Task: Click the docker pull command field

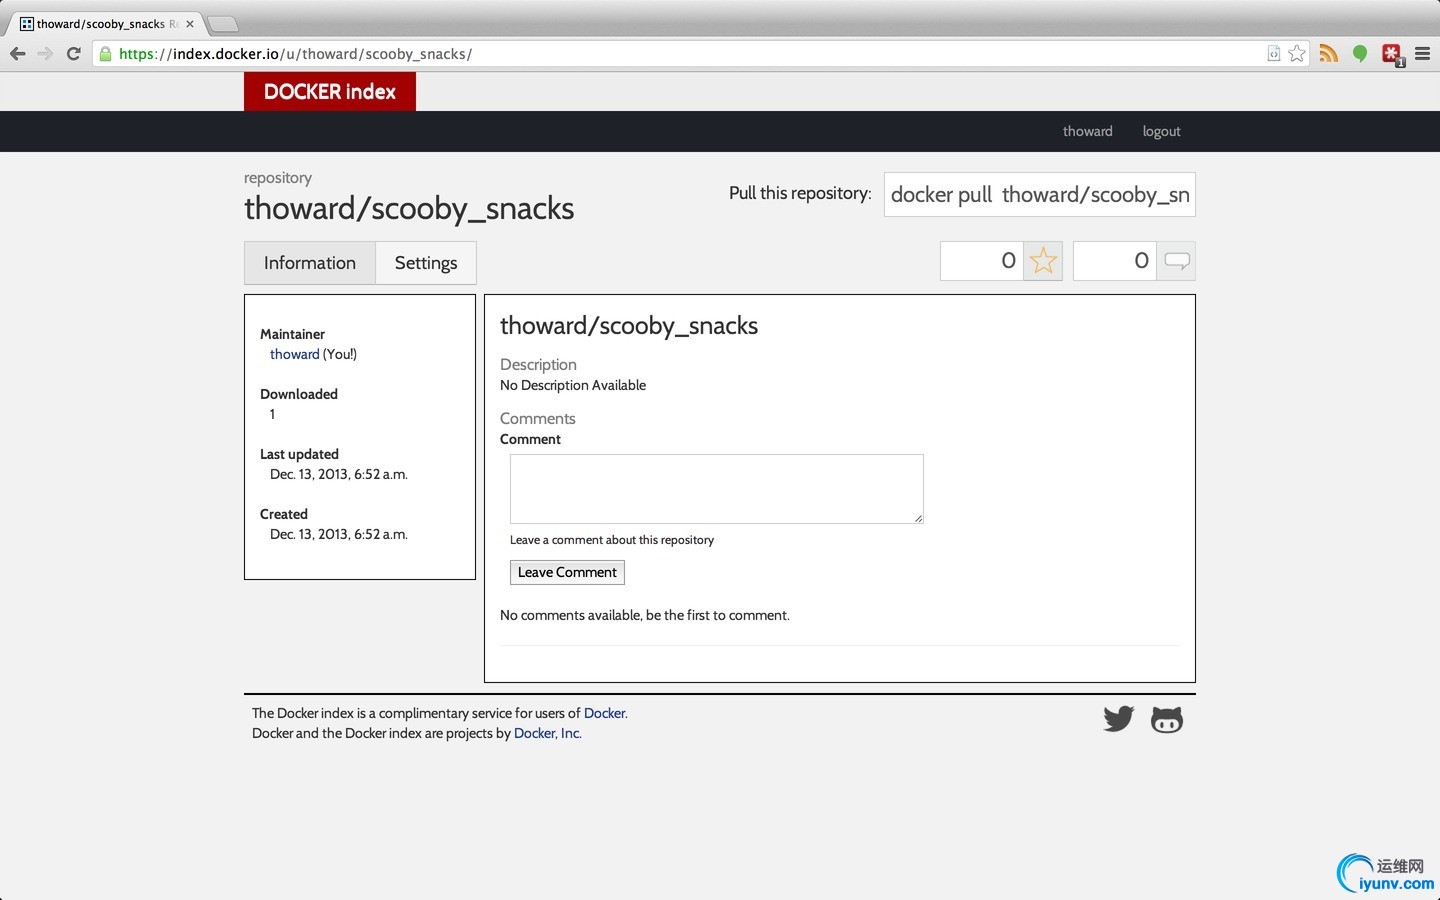Action: 1040,194
